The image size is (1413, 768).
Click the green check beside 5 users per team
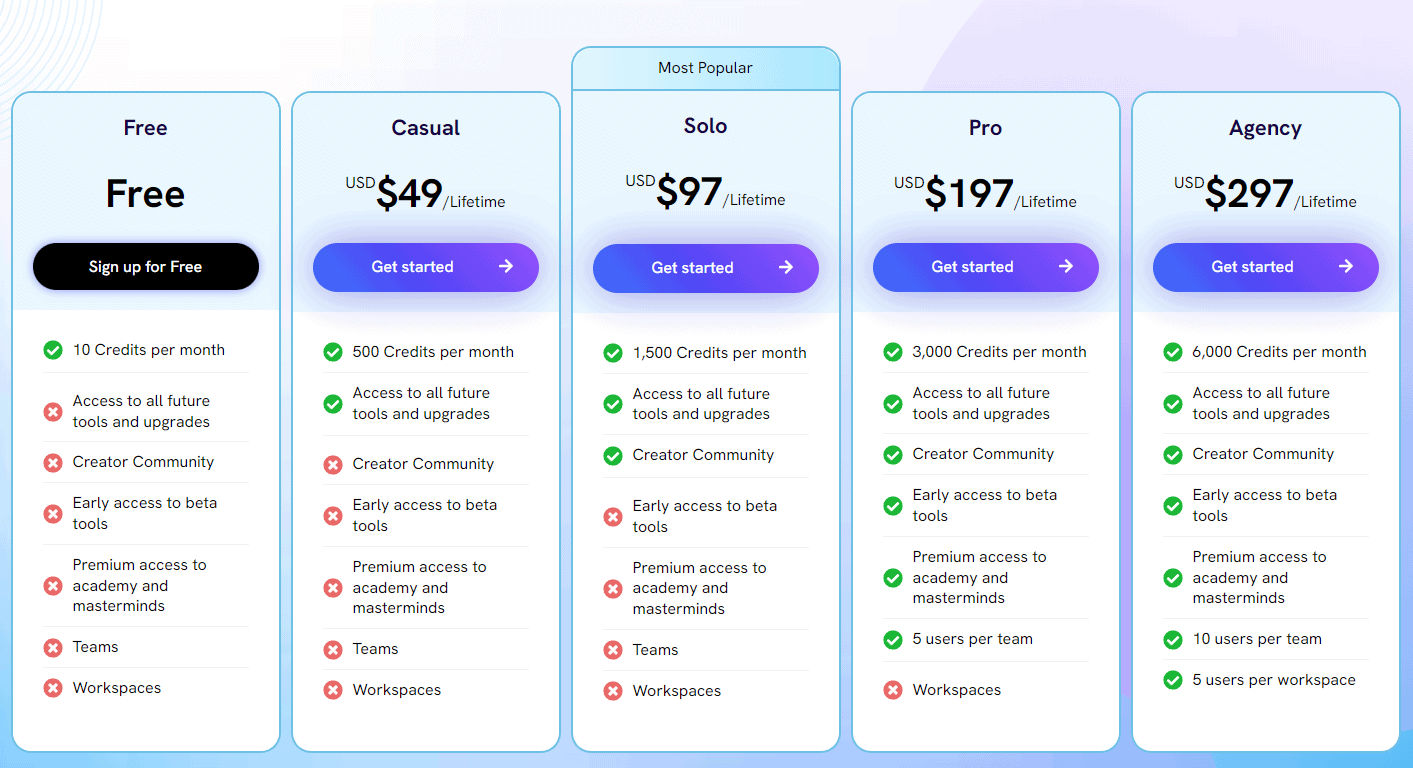click(x=893, y=639)
